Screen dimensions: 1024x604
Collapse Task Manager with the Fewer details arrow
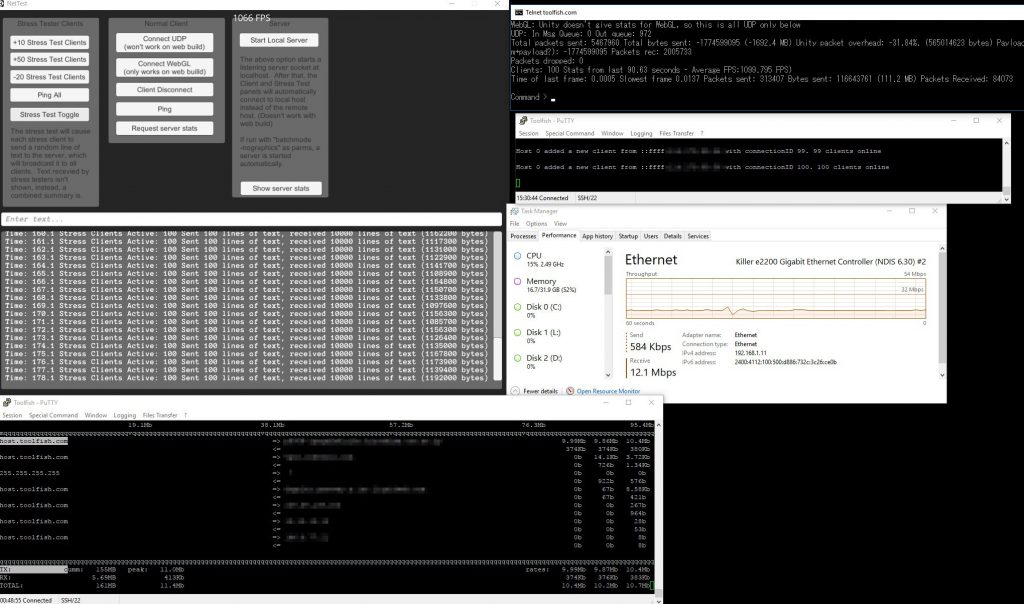click(515, 391)
